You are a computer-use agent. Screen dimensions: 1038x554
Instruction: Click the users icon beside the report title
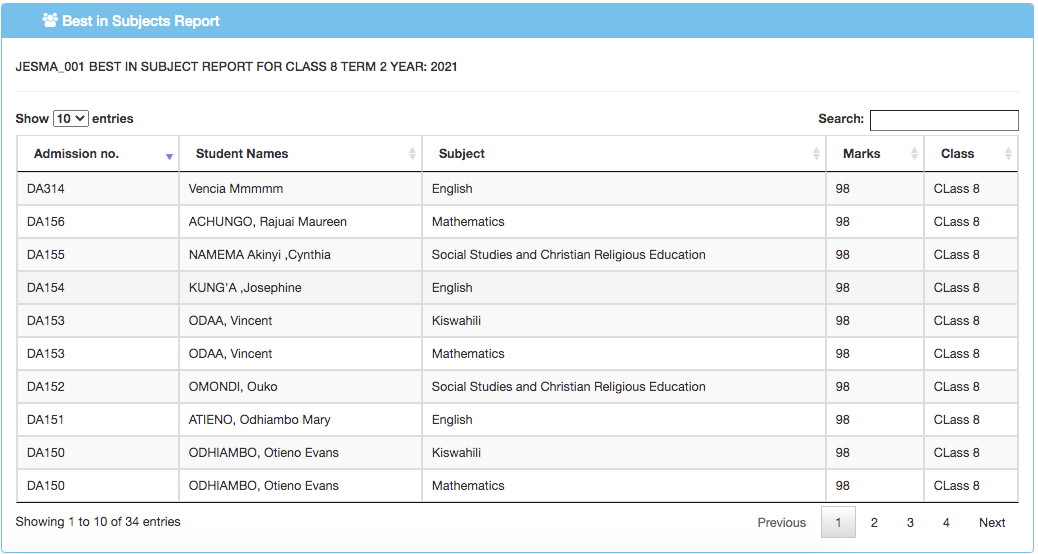tap(50, 20)
